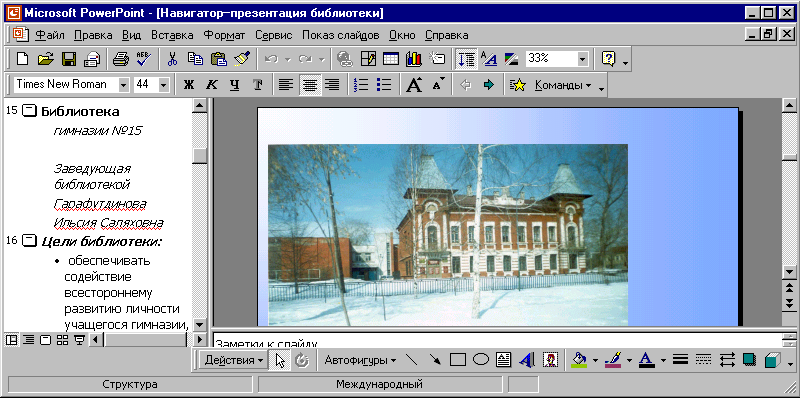Select the arrow pointer selection tool
This screenshot has width=800, height=398.
280,360
